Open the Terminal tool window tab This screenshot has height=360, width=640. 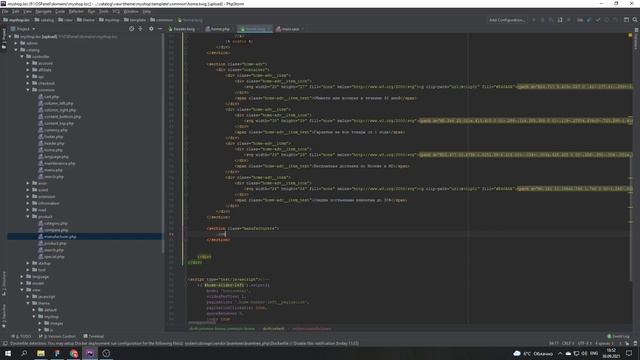tap(94, 336)
